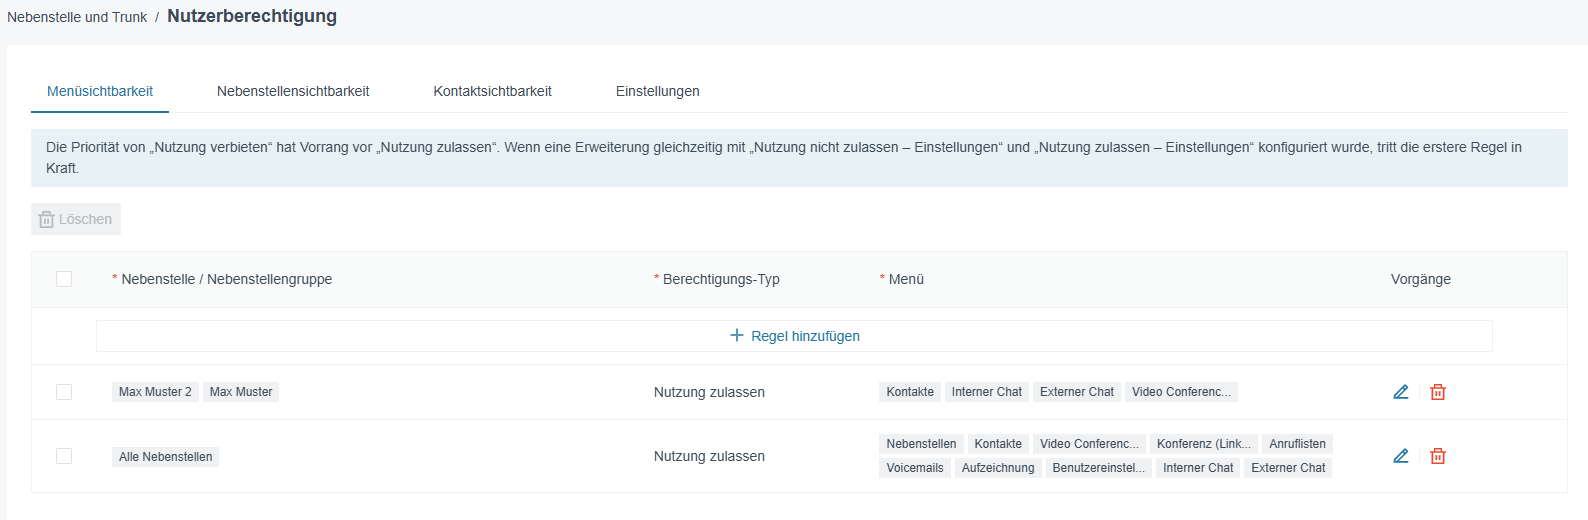
Task: Click Externer Chat tag in Max Muster row
Action: pyautogui.click(x=1077, y=392)
